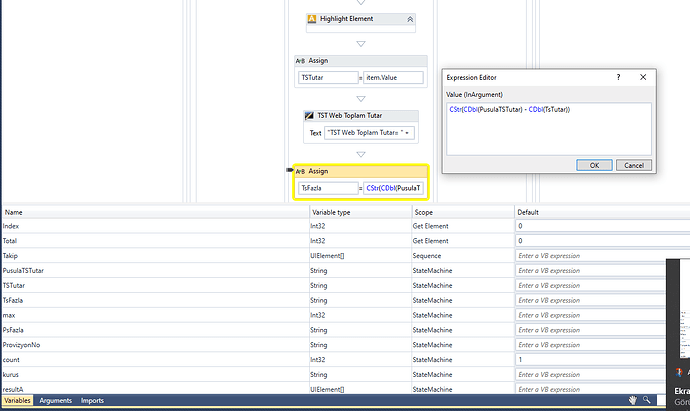Viewport: 690px width, 411px height.
Task: Click the TSTutar Assign activity icon
Action: [x=300, y=61]
